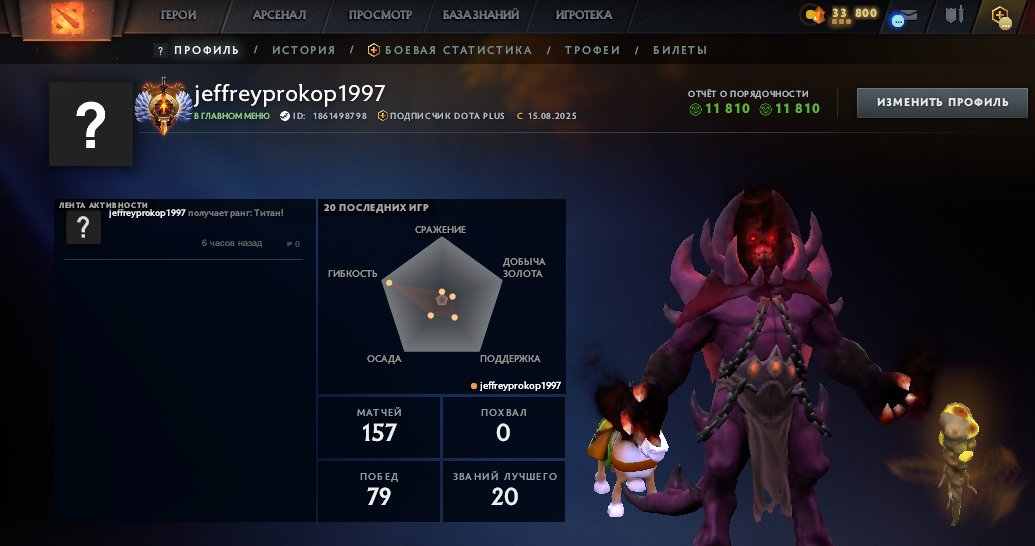Go to the ИСТОРИЯ profile subtab

[304, 50]
